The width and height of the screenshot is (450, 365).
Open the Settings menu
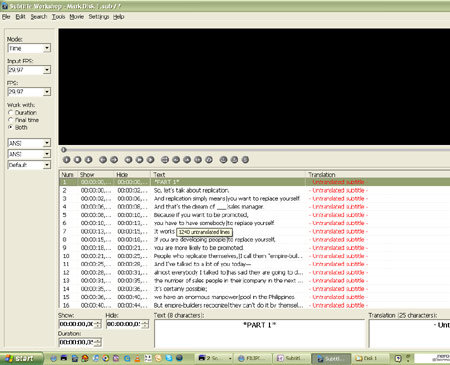99,17
